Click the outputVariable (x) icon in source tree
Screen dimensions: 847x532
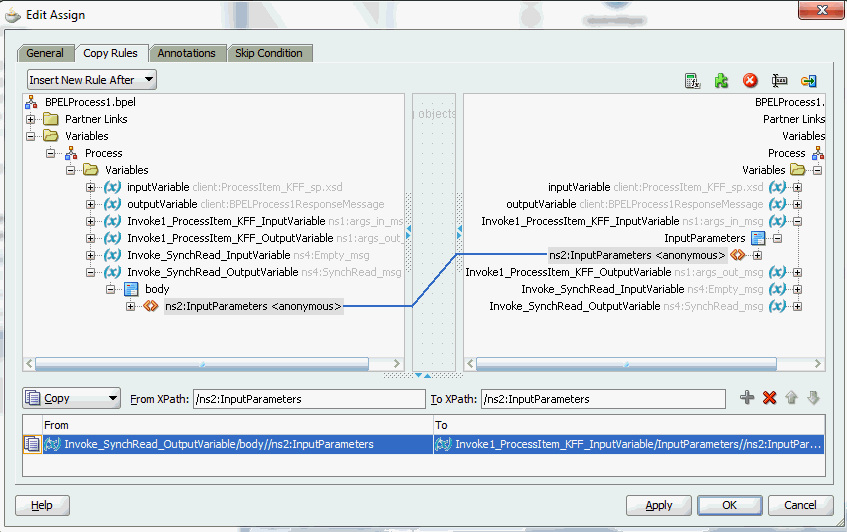point(112,204)
